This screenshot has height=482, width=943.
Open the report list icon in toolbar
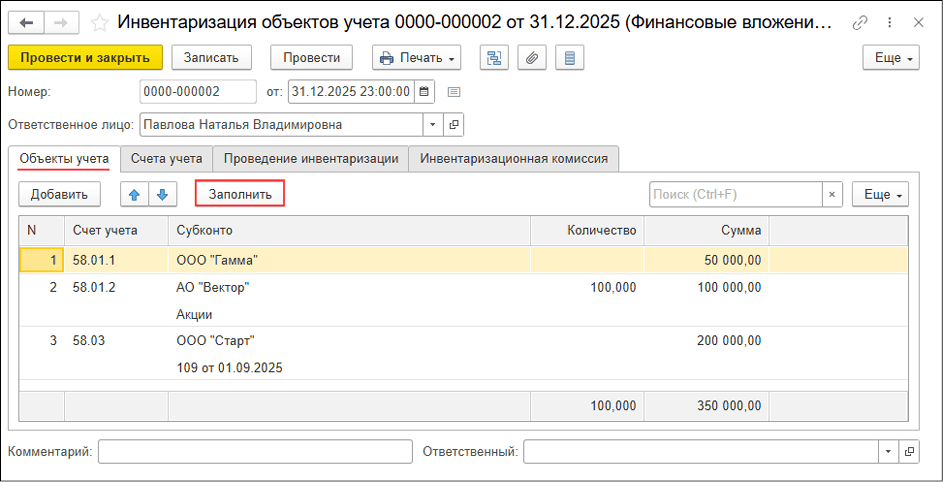coord(570,58)
